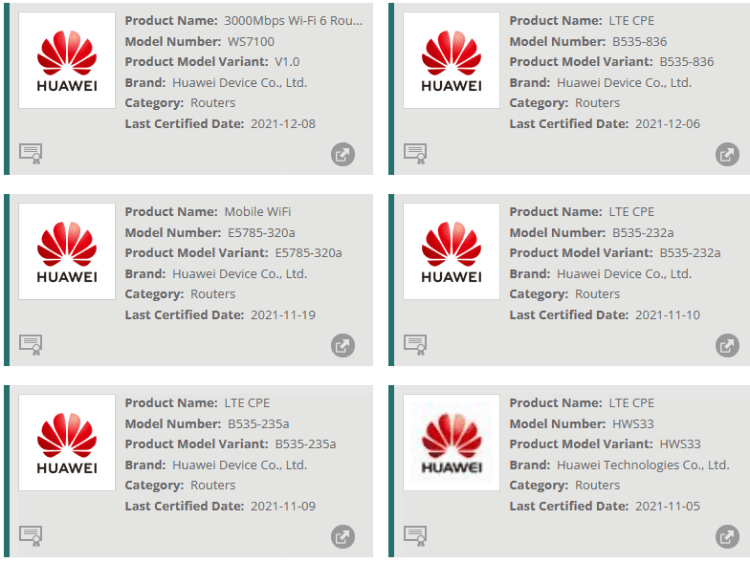Open external link for HWS33 card
Viewport: 750px width, 562px height.
tap(727, 537)
